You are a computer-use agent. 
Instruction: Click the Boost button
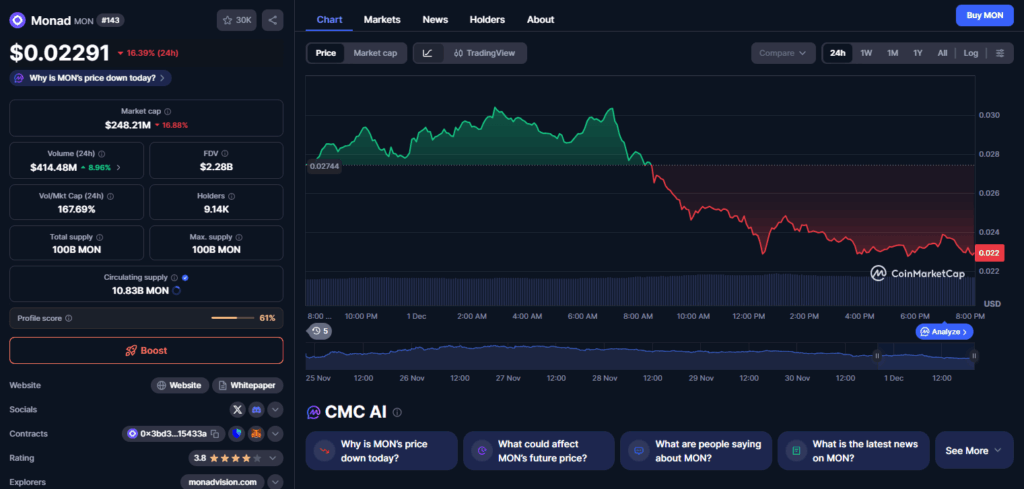tap(146, 351)
